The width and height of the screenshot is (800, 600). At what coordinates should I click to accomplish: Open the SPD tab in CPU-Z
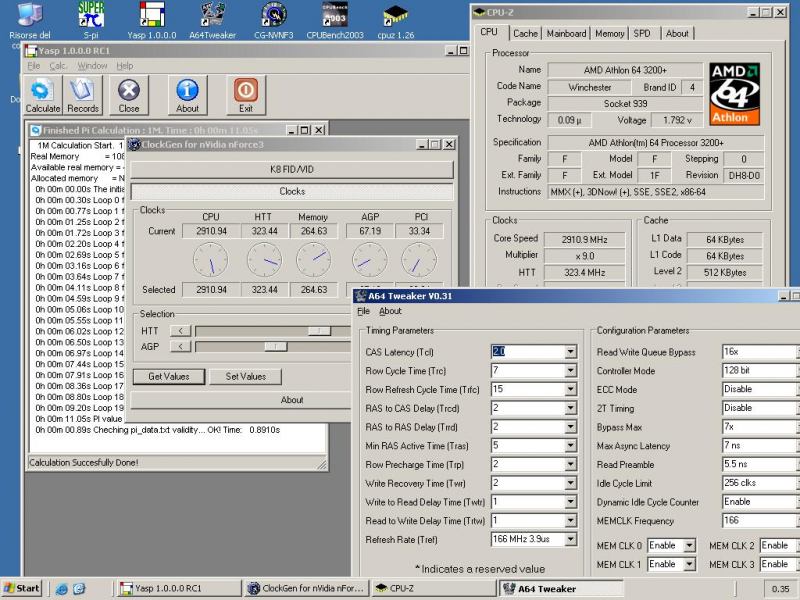642,34
